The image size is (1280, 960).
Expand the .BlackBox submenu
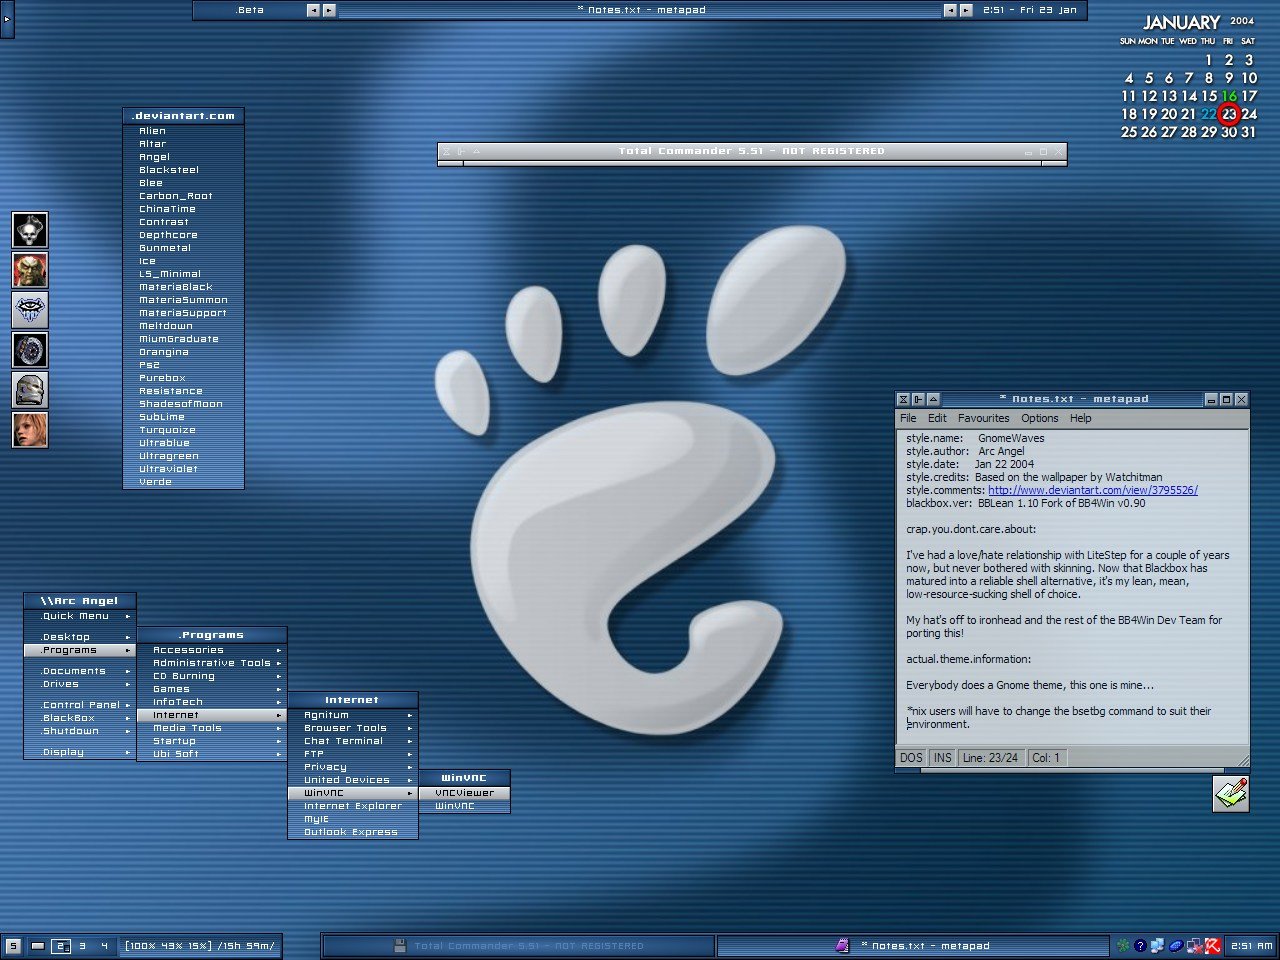80,718
